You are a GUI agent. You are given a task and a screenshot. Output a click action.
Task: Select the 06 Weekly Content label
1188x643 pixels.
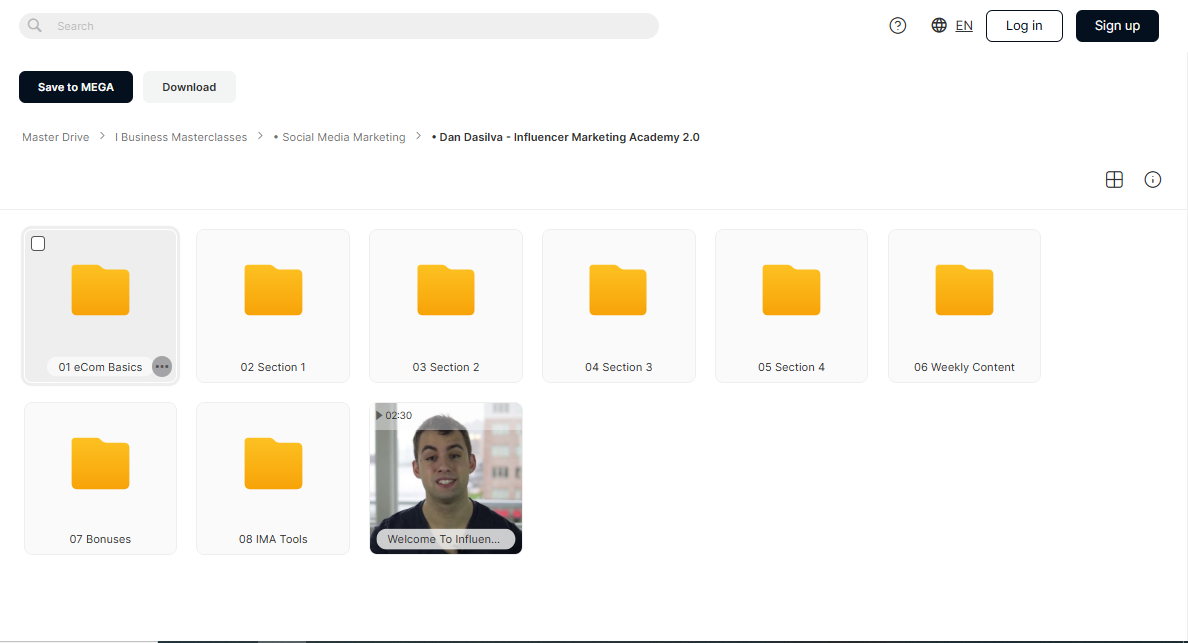tap(964, 367)
